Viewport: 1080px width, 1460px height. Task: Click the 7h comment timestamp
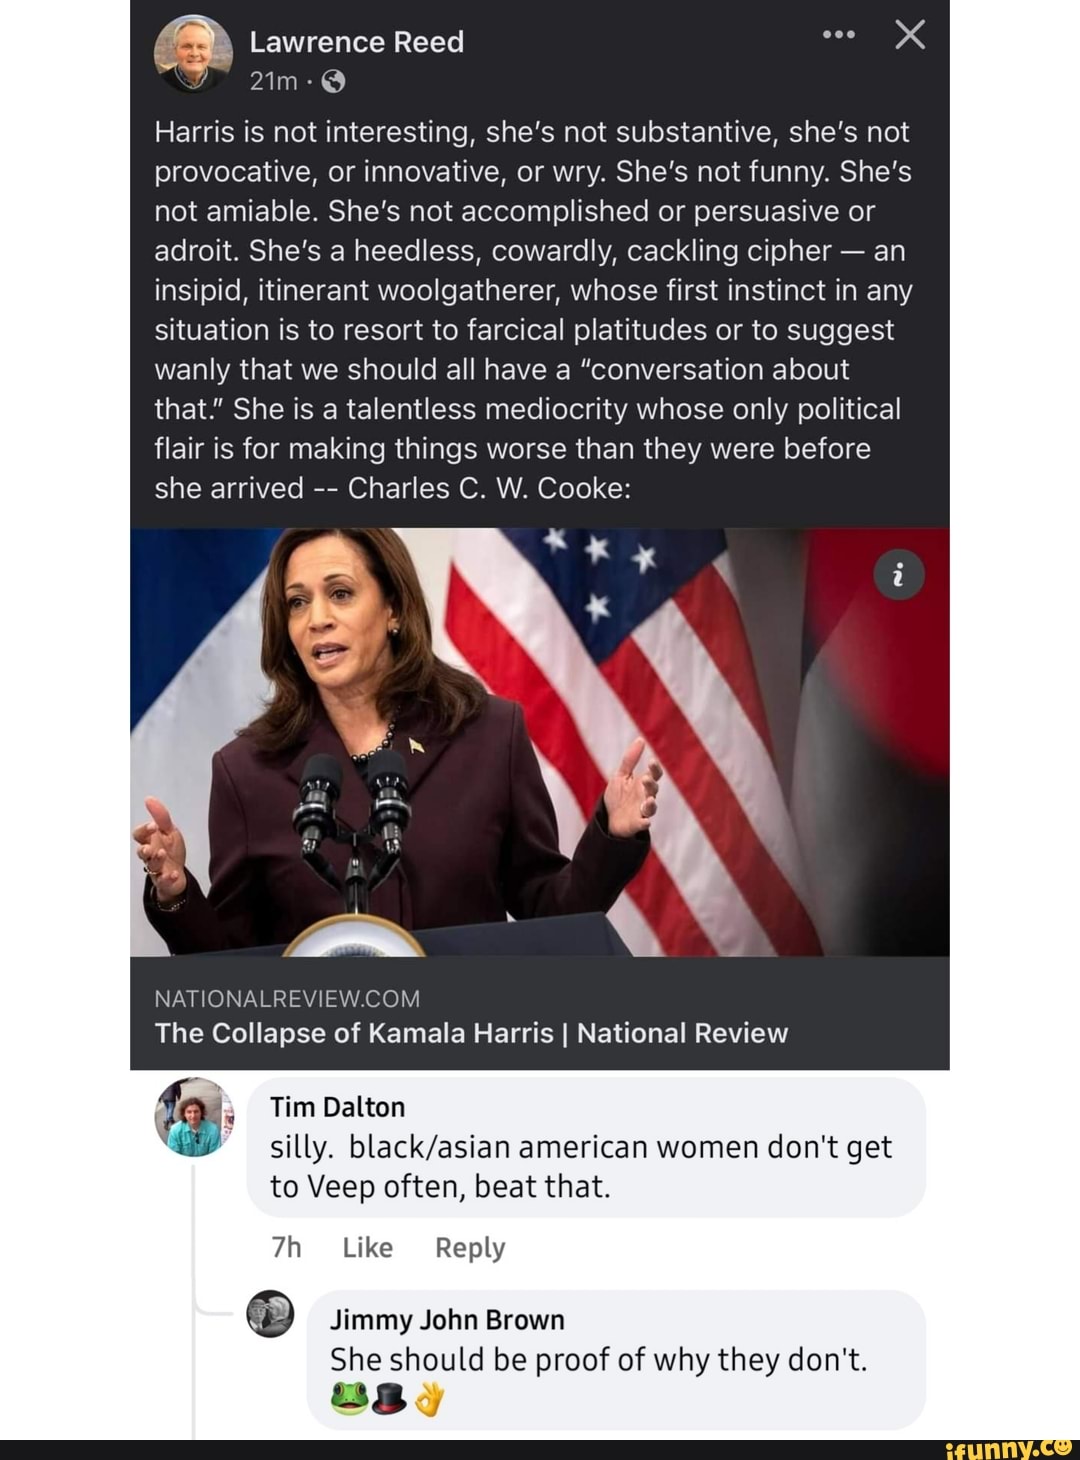[286, 1247]
